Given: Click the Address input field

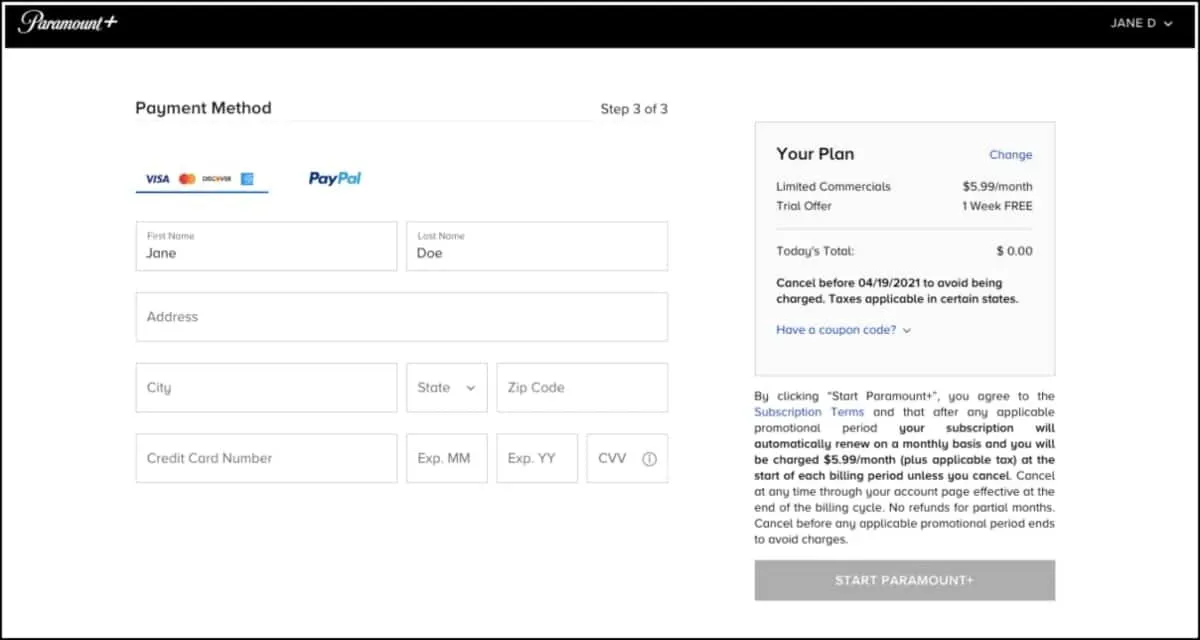Looking at the screenshot, I should point(401,316).
